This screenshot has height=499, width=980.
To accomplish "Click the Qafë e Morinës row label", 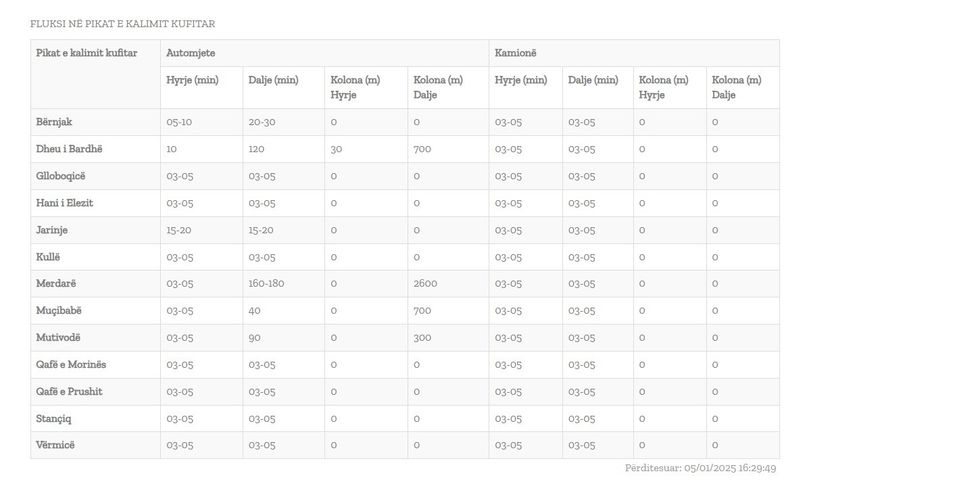I will click(71, 364).
